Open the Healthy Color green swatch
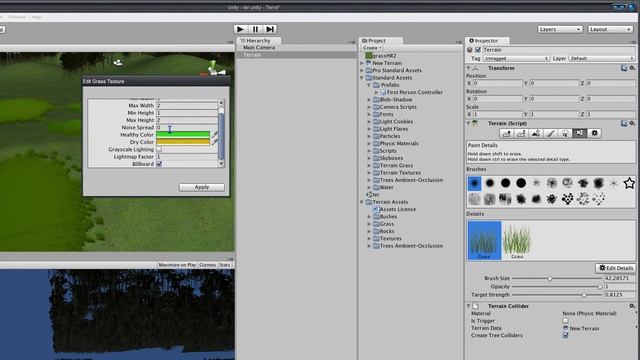The height and width of the screenshot is (360, 640). pyautogui.click(x=183, y=134)
